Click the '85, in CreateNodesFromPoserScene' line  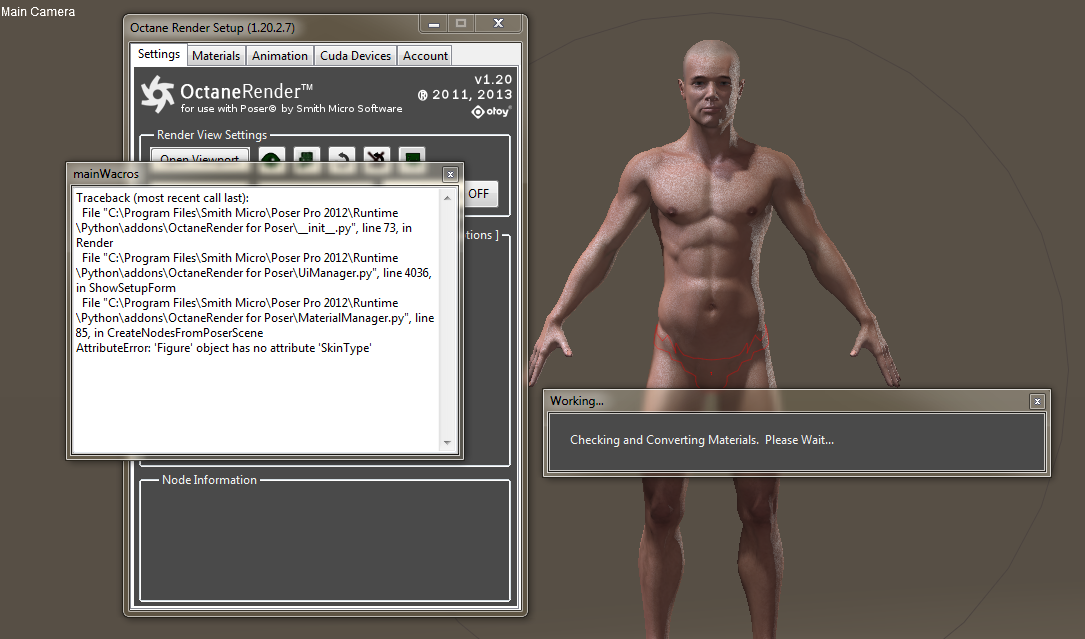170,333
